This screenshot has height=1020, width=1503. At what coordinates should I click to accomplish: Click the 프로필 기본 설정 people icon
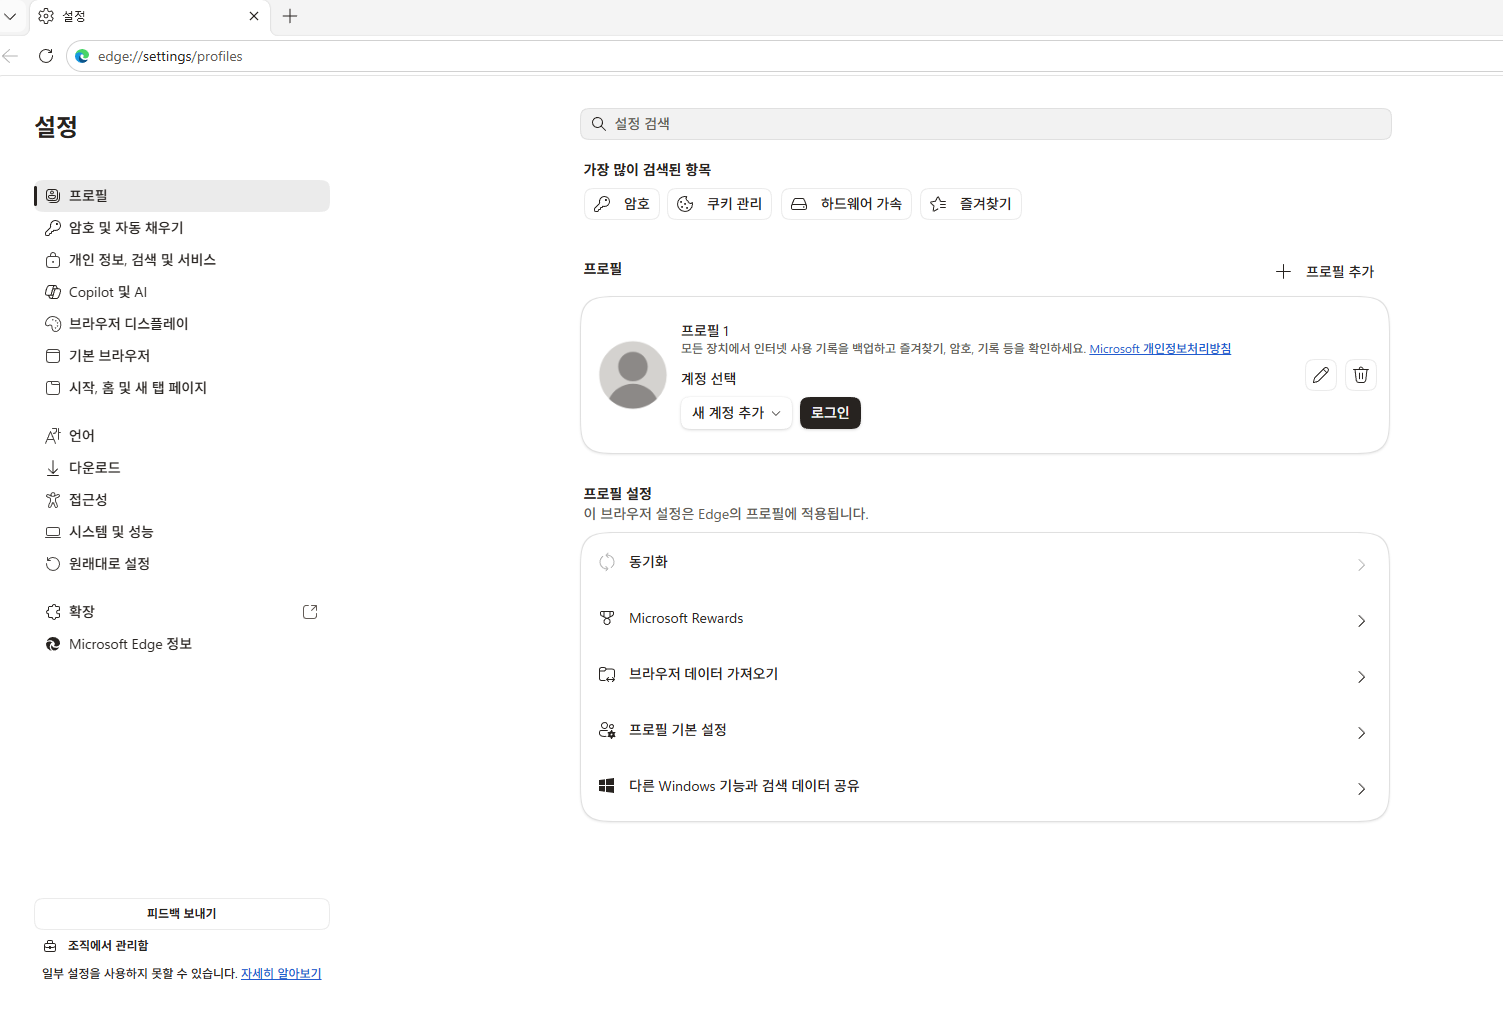(x=607, y=730)
